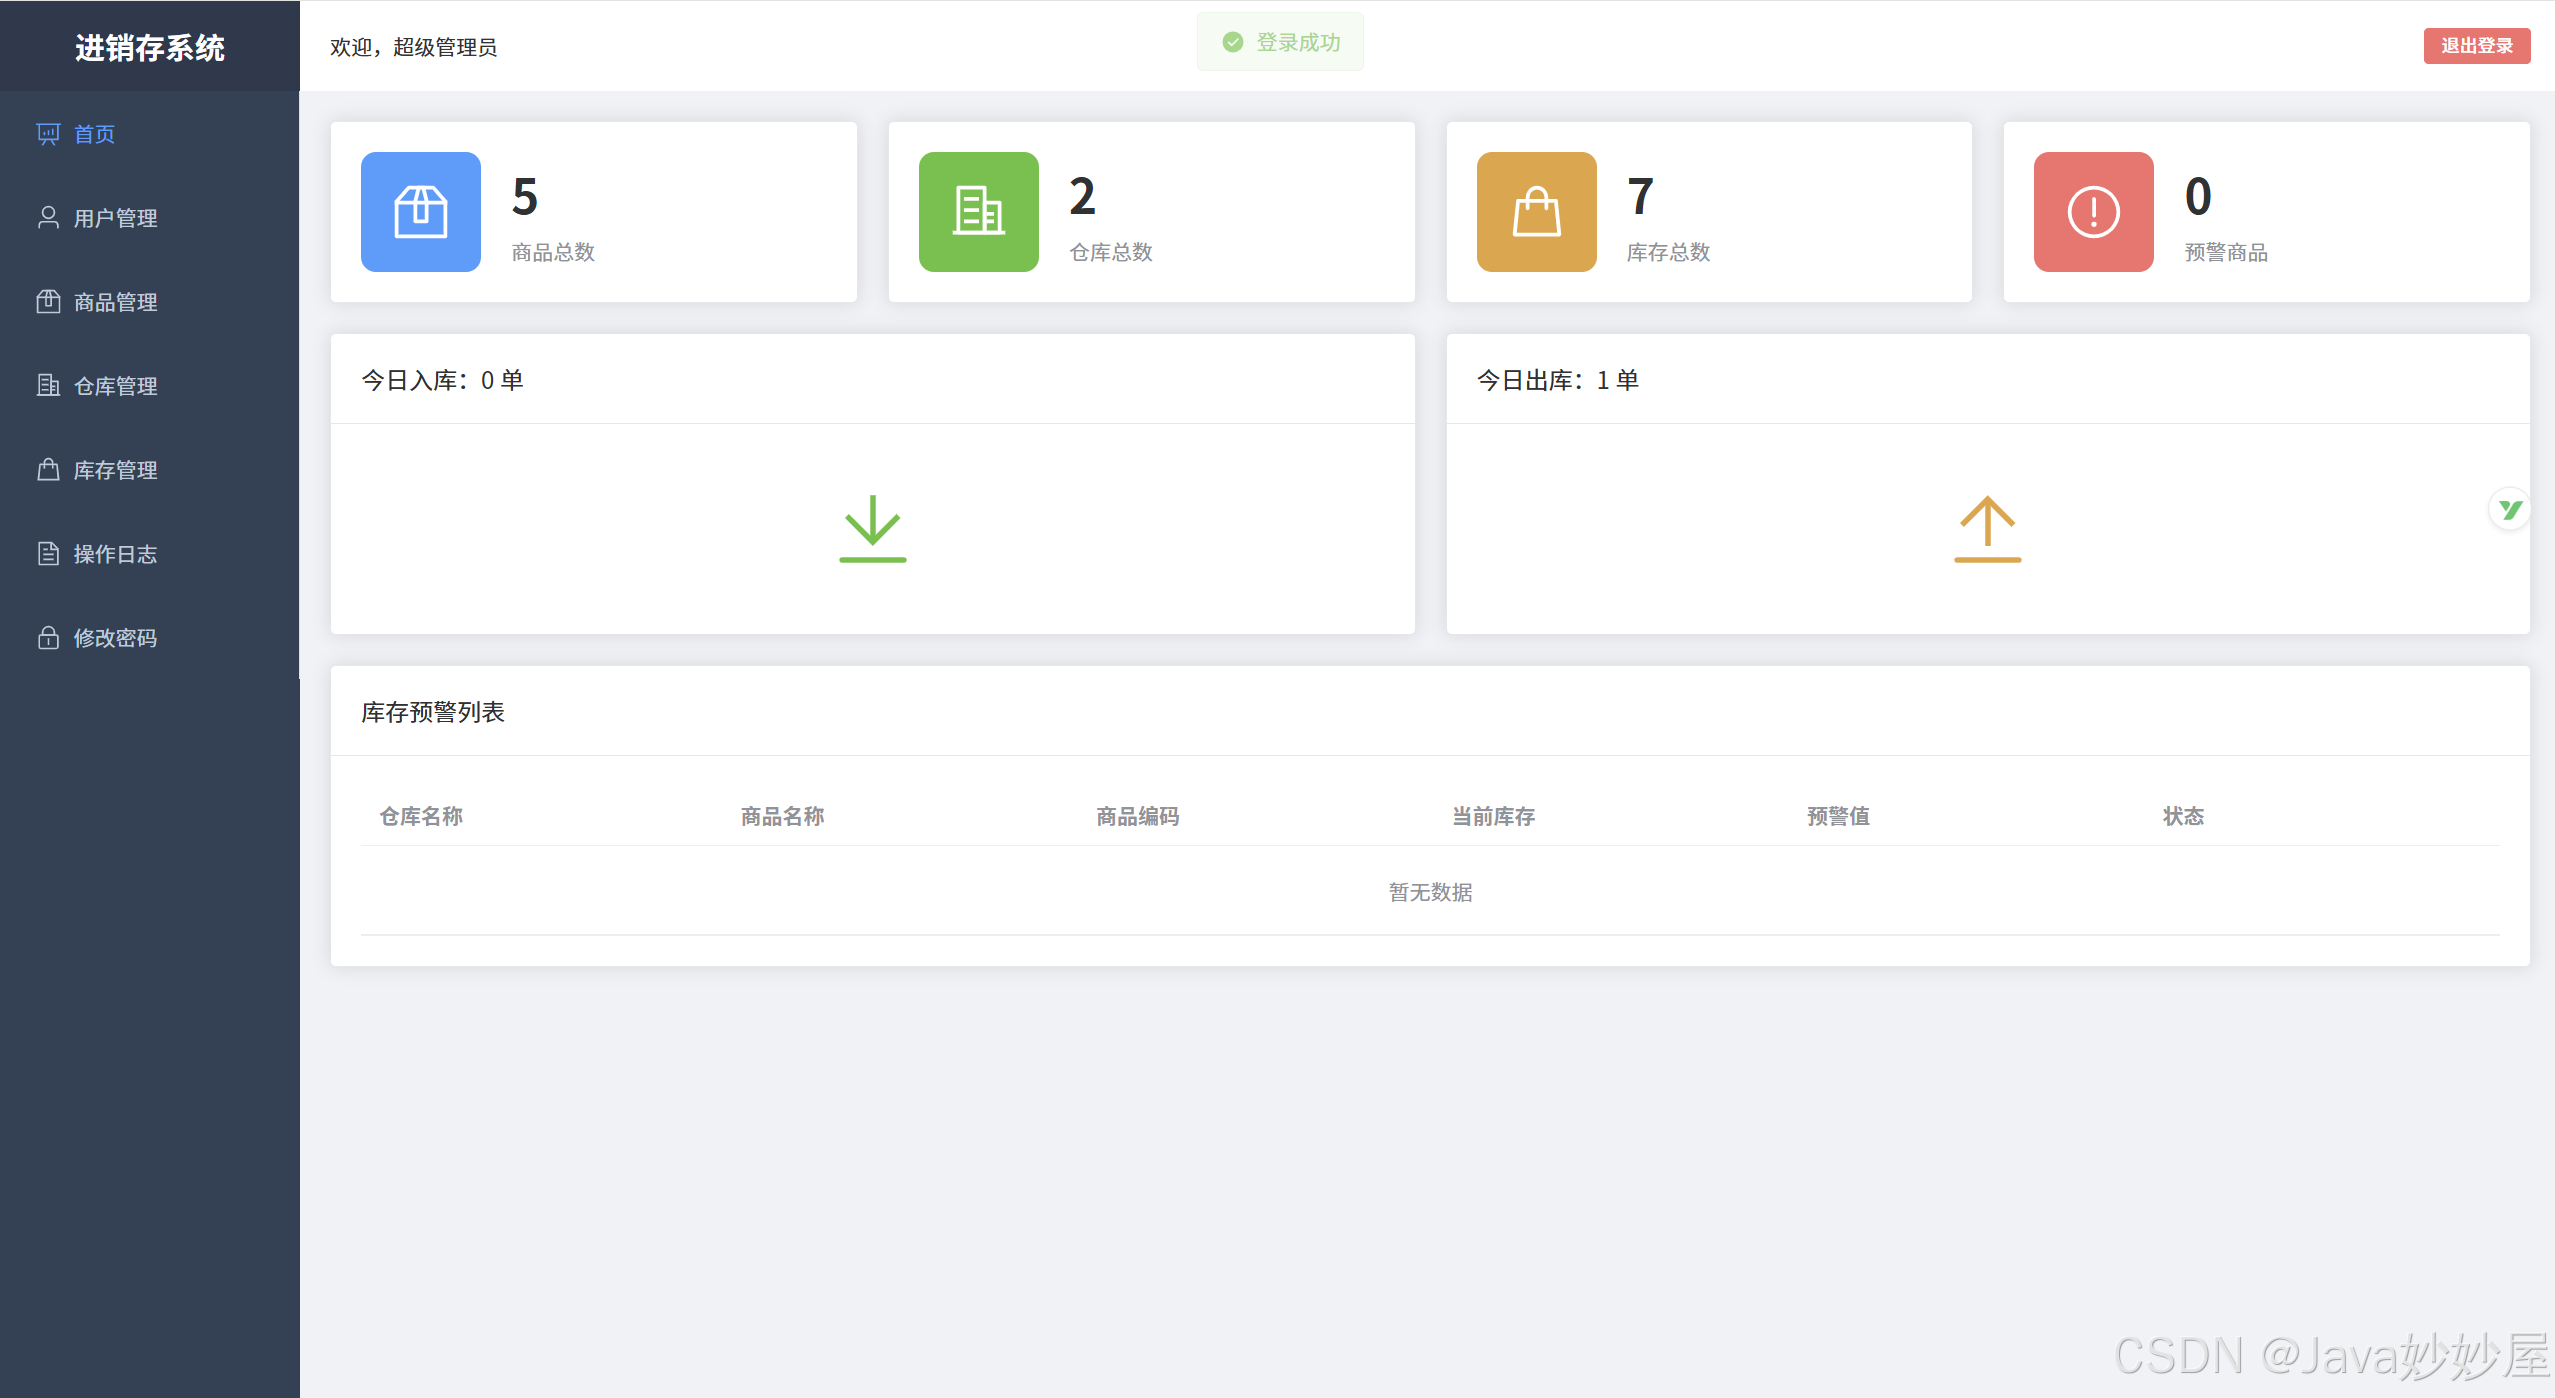Click the 库存预警列表 heading
This screenshot has width=2555, height=1398.
click(433, 712)
